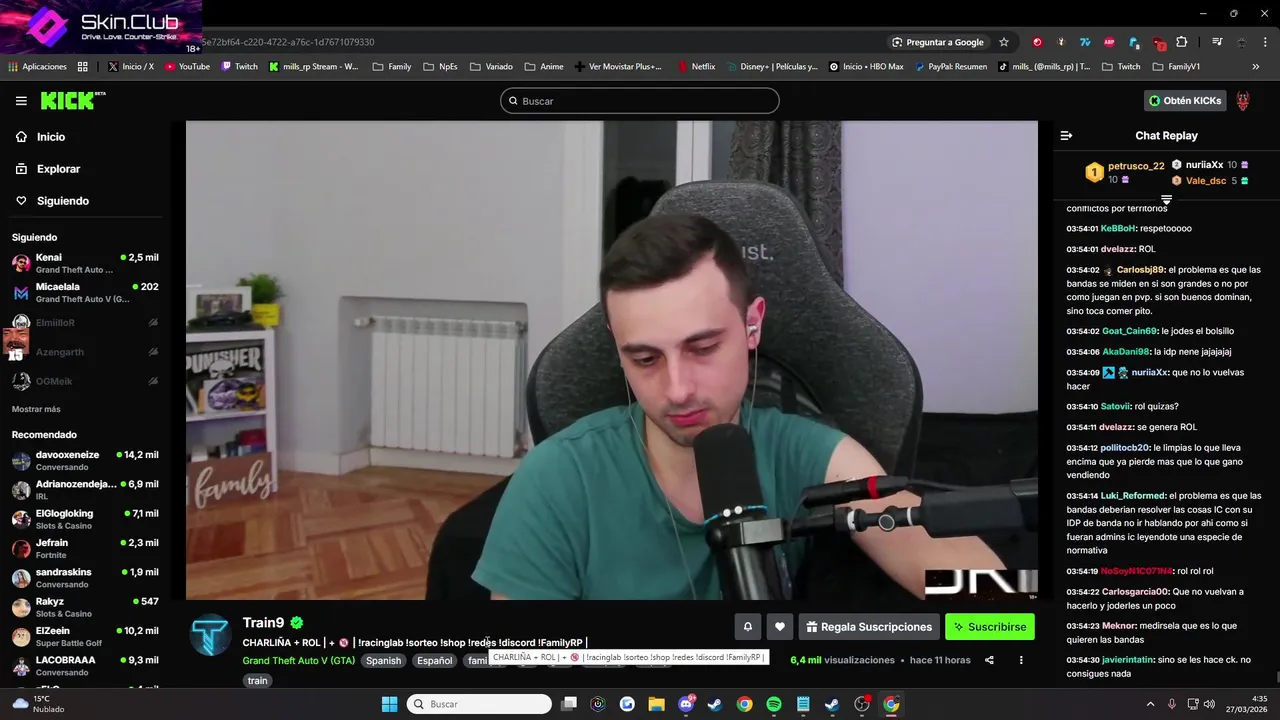Collapse the Chat Replay panel

1066,136
